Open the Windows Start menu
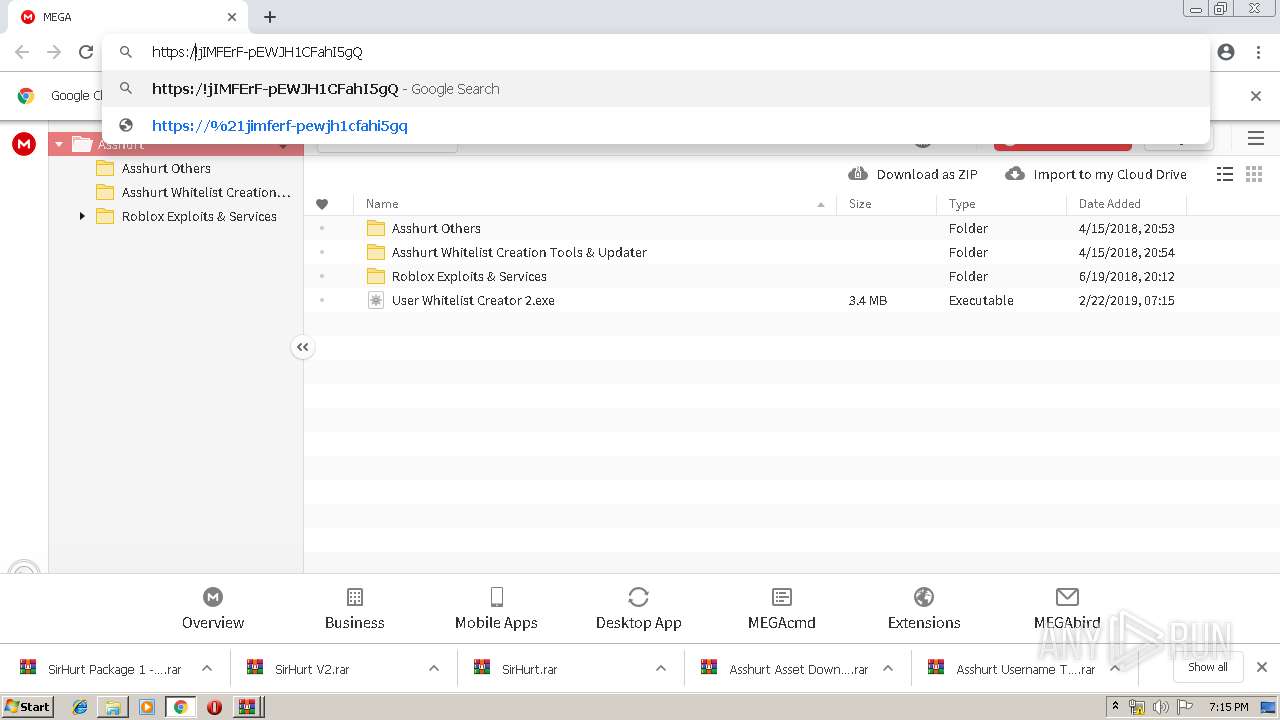The image size is (1280, 720). click(27, 707)
